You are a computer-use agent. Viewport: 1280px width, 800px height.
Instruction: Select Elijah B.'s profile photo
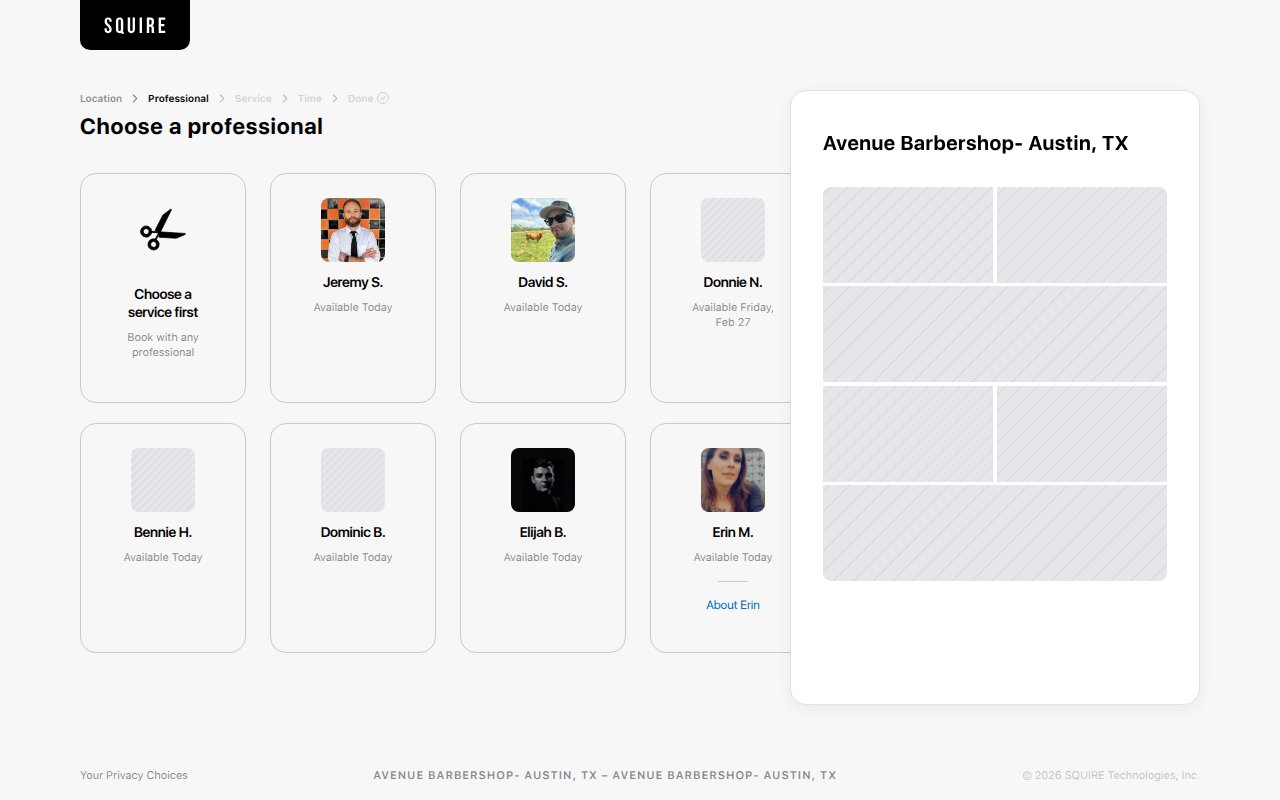[543, 480]
